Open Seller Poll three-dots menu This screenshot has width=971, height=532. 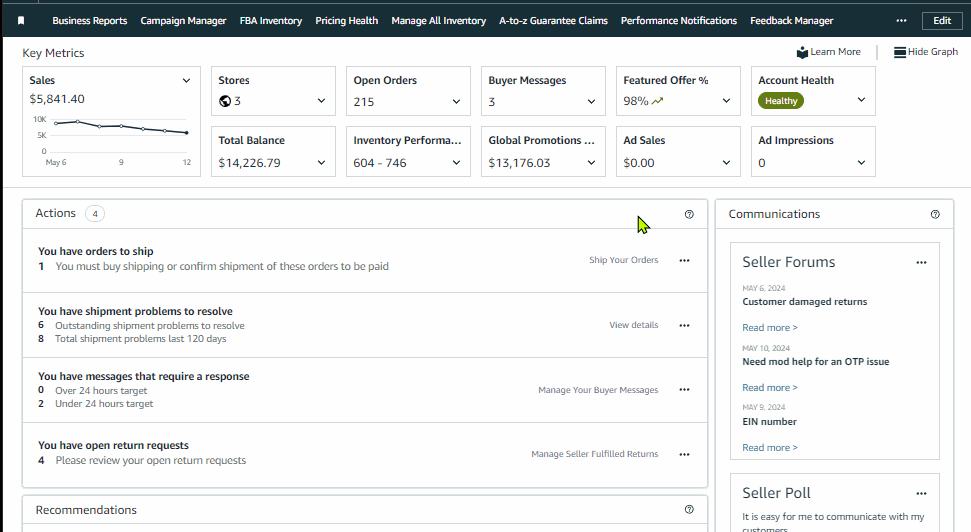coord(921,494)
